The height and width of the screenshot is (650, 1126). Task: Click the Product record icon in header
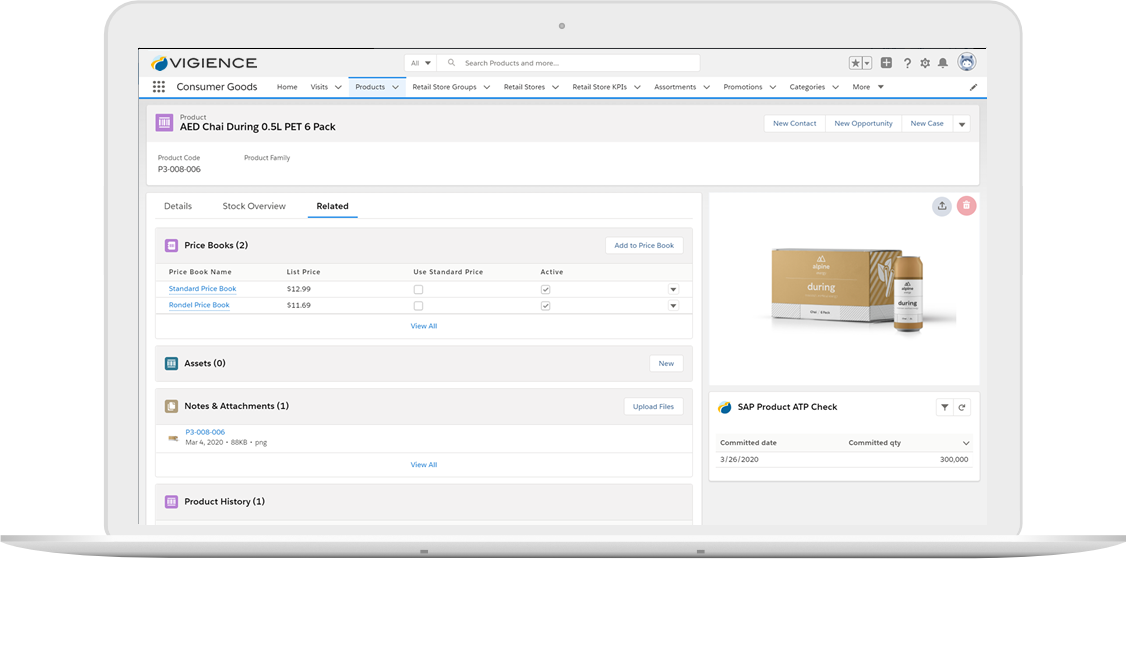[x=164, y=123]
